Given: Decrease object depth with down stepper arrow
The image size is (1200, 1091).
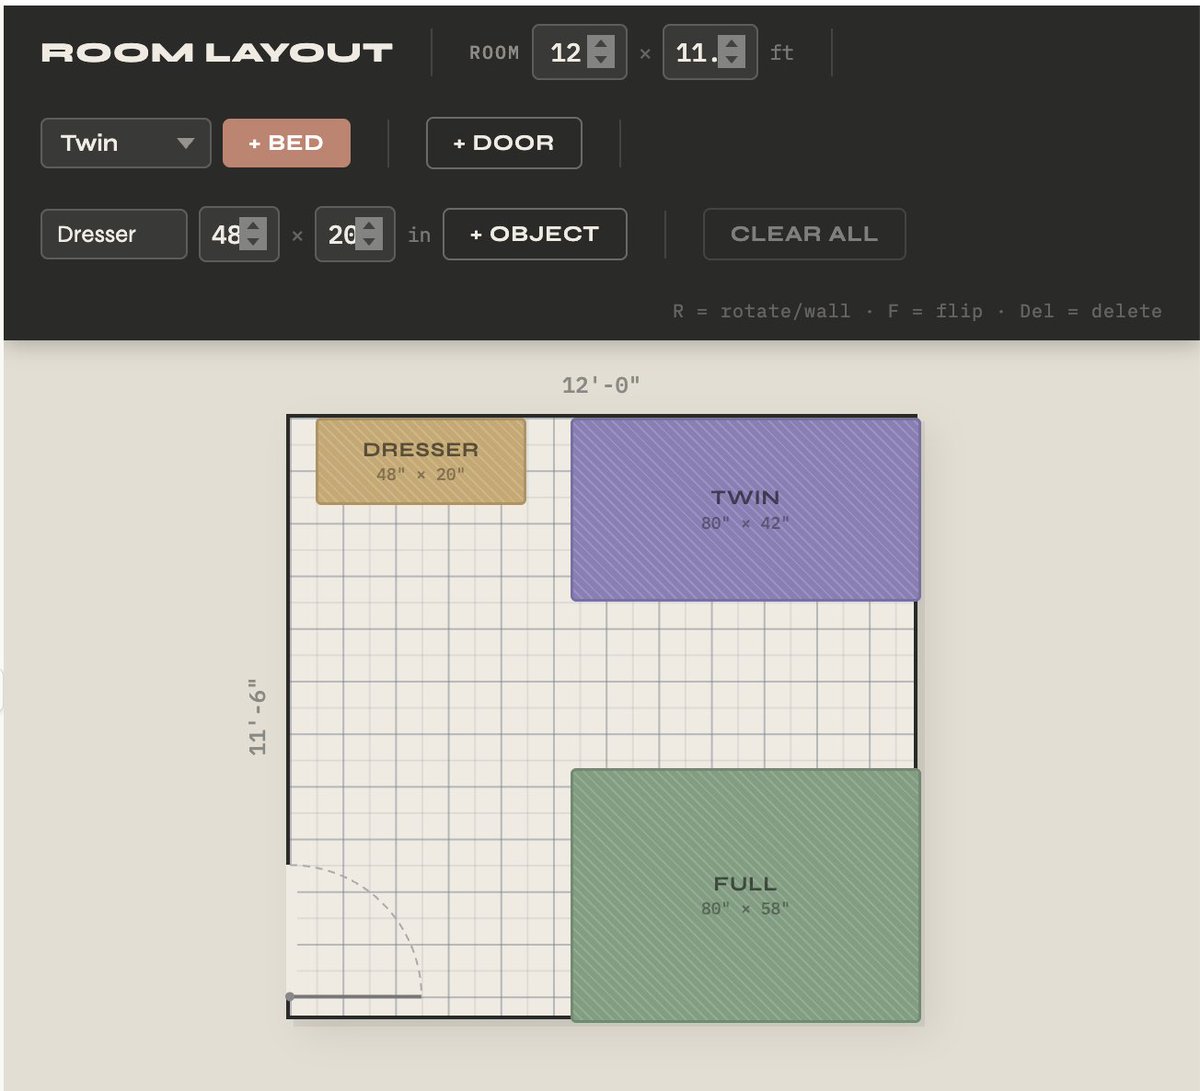Looking at the screenshot, I should (370, 242).
